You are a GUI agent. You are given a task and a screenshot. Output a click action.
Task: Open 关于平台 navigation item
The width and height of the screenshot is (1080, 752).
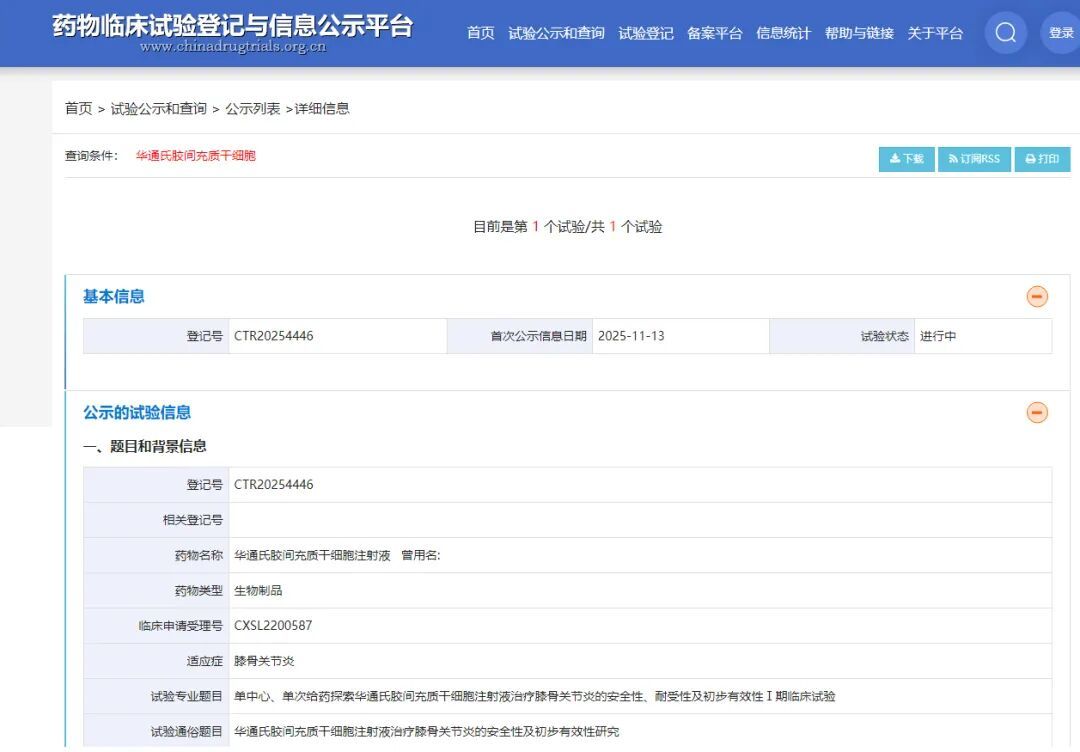(934, 33)
